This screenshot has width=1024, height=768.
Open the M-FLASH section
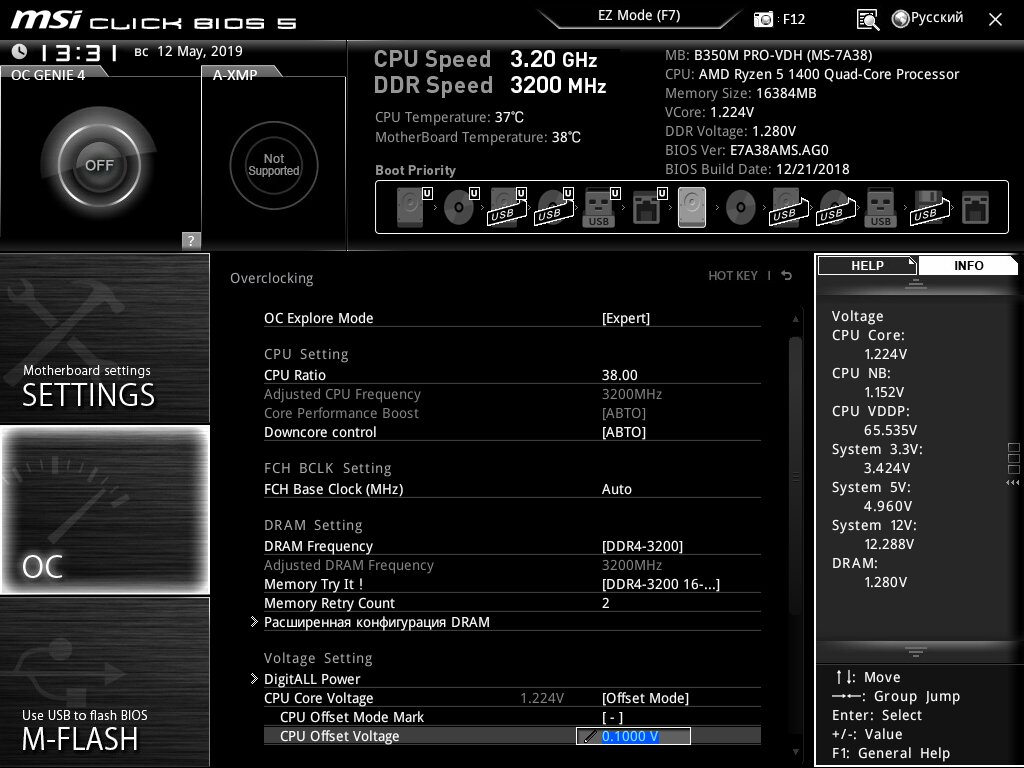(104, 680)
